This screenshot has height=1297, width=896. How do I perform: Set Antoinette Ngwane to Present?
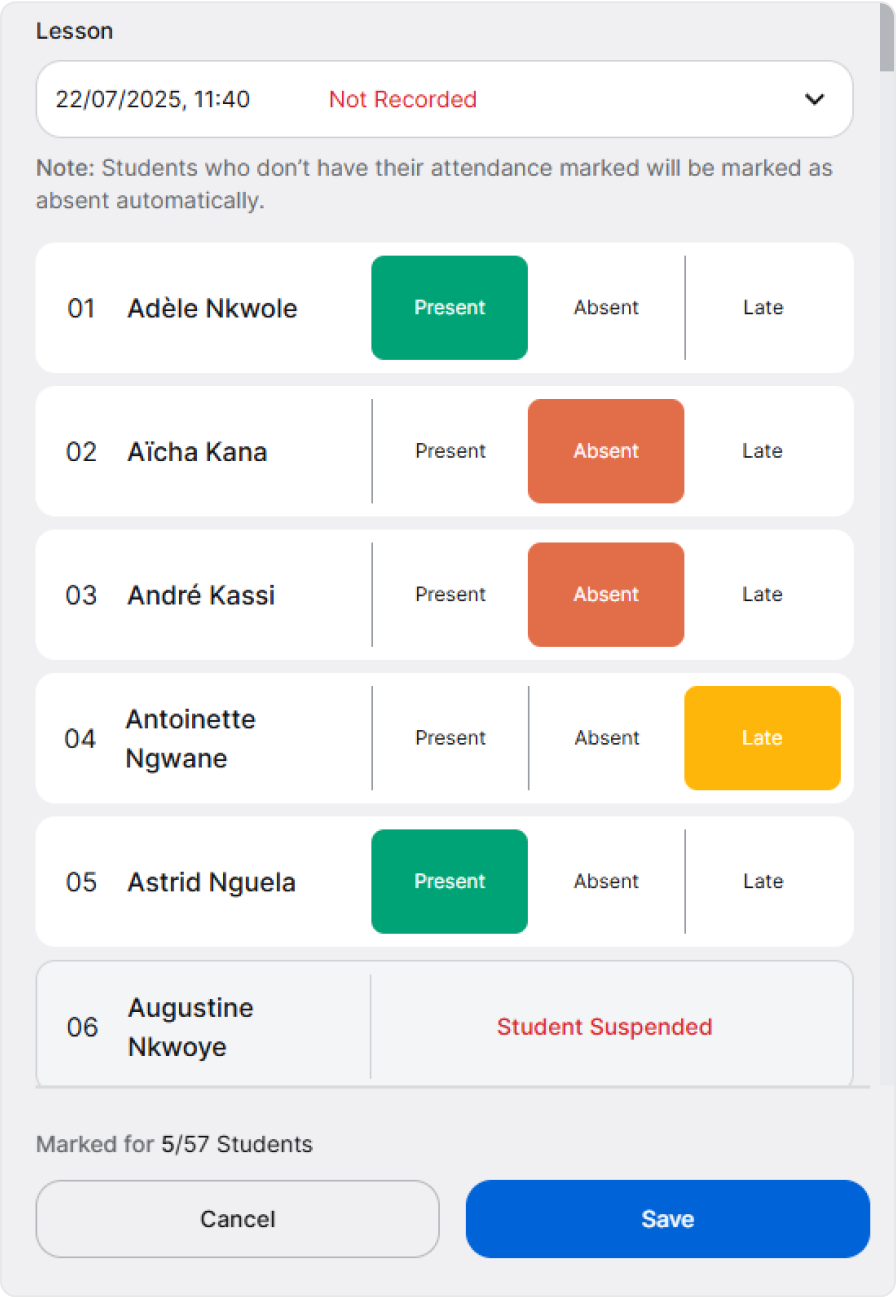click(x=450, y=738)
